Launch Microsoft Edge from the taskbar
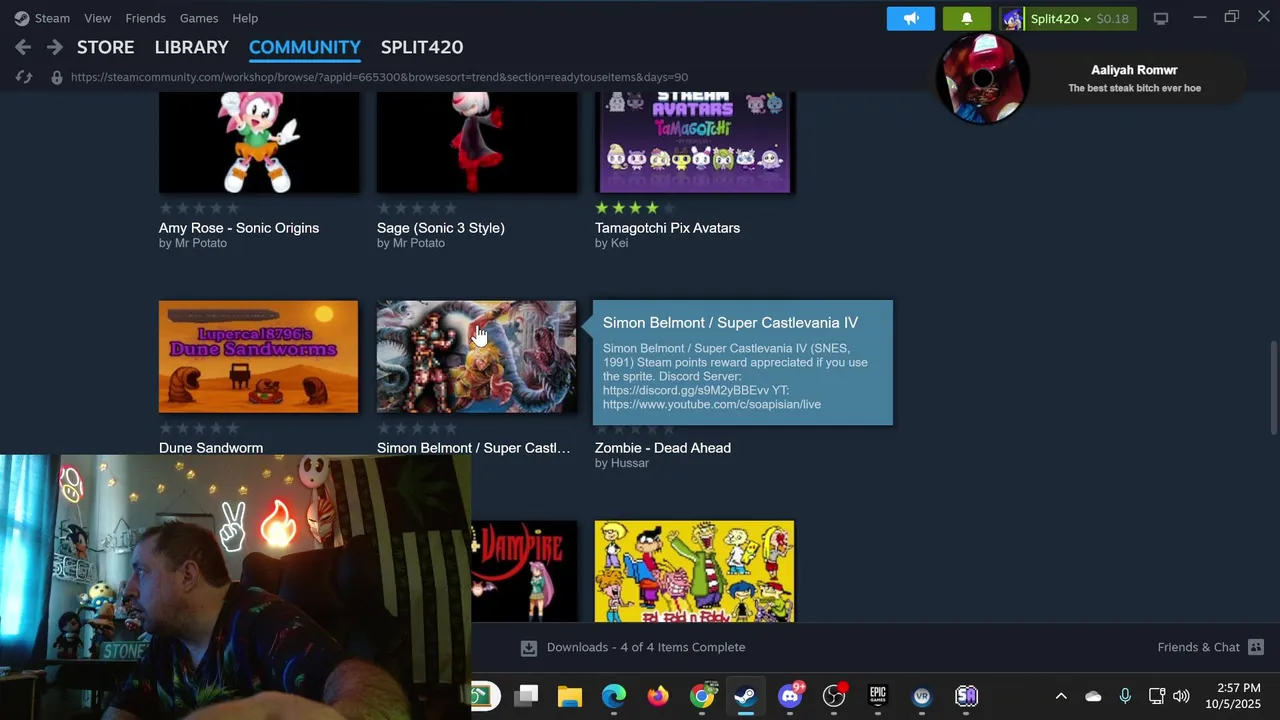Viewport: 1280px width, 720px height. (614, 696)
